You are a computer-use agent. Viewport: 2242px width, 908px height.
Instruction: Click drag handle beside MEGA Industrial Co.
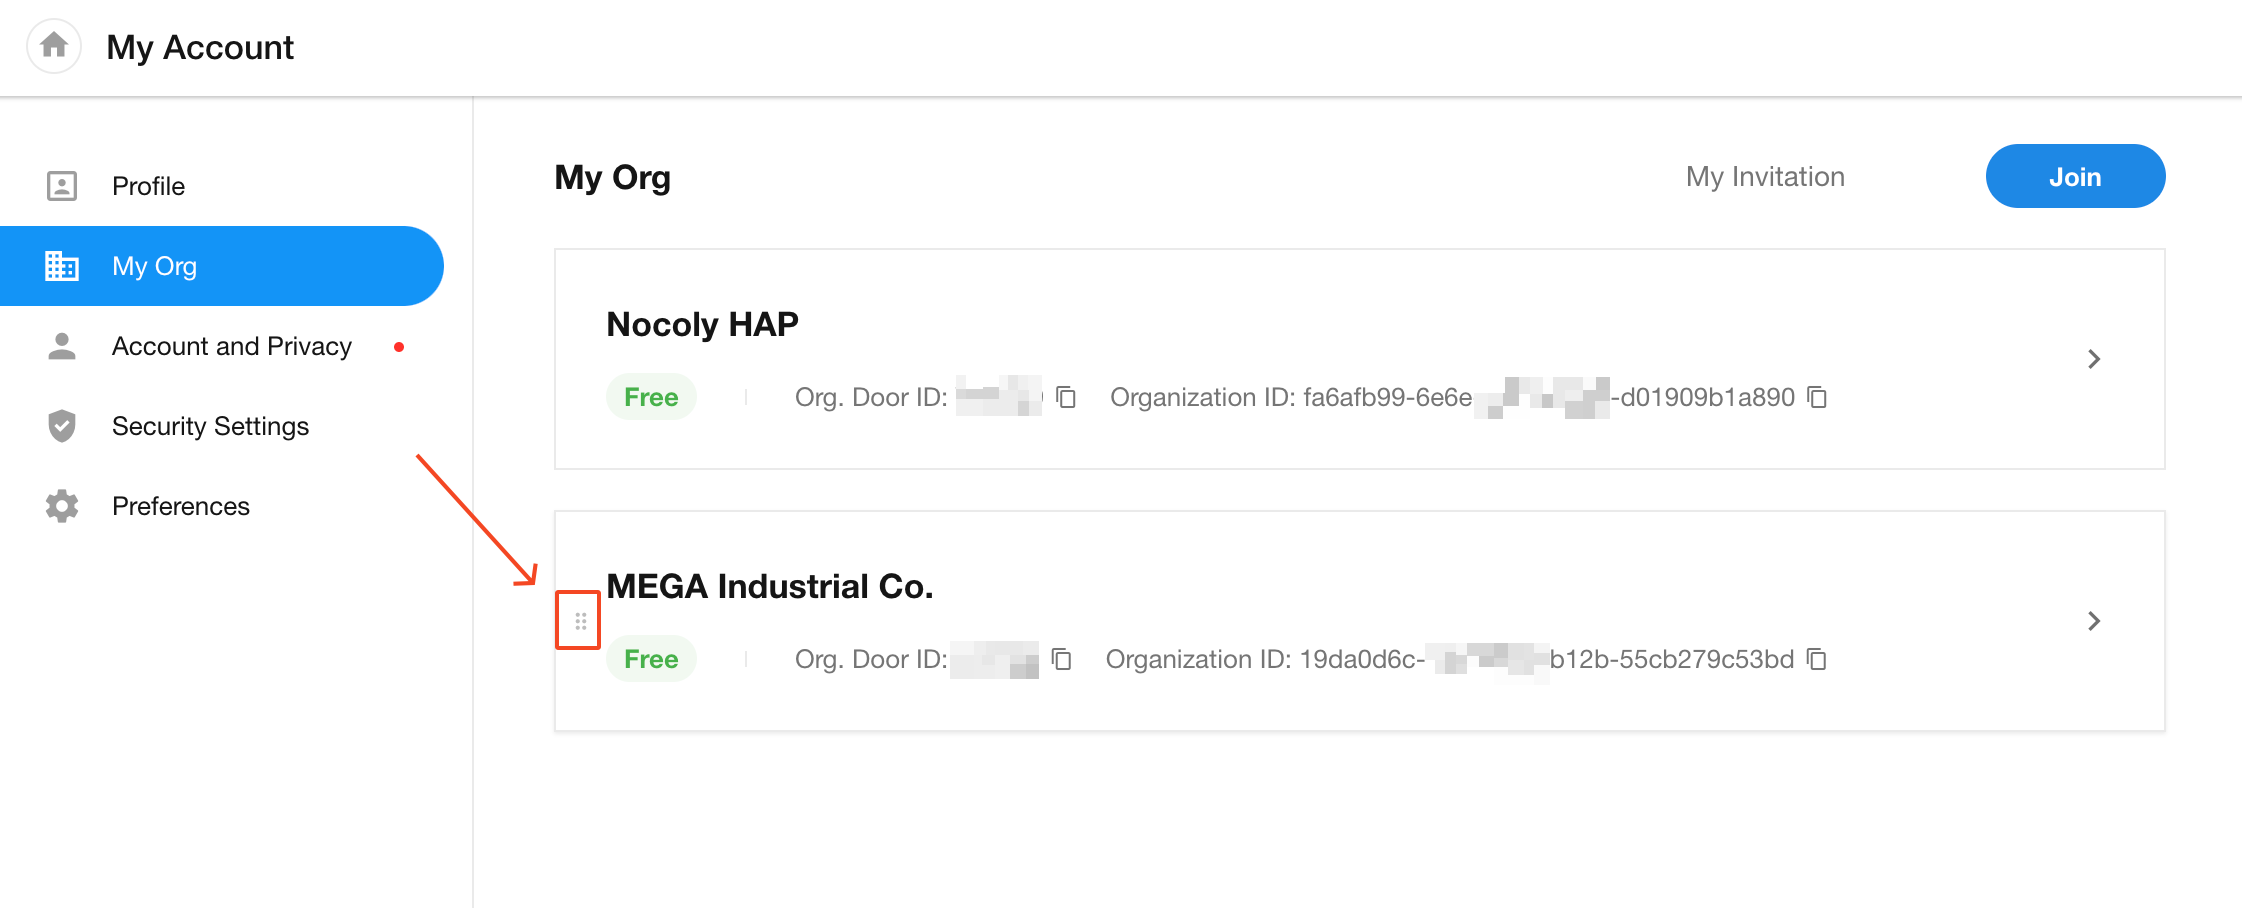point(580,622)
